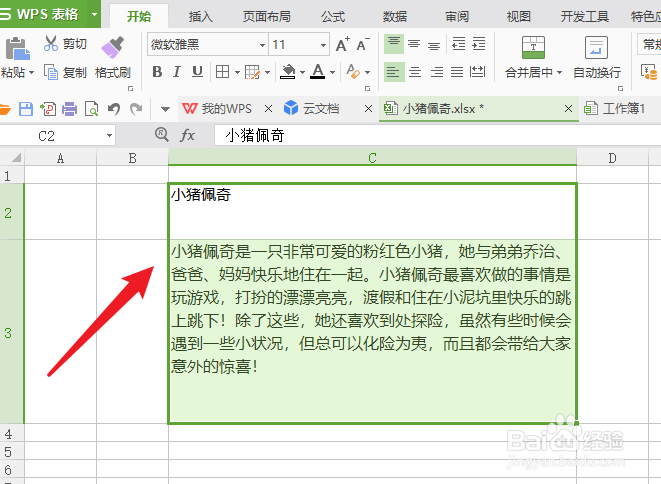Viewport: 661px width, 484px height.
Task: Expand the fill color dropdown arrow
Action: (302, 73)
